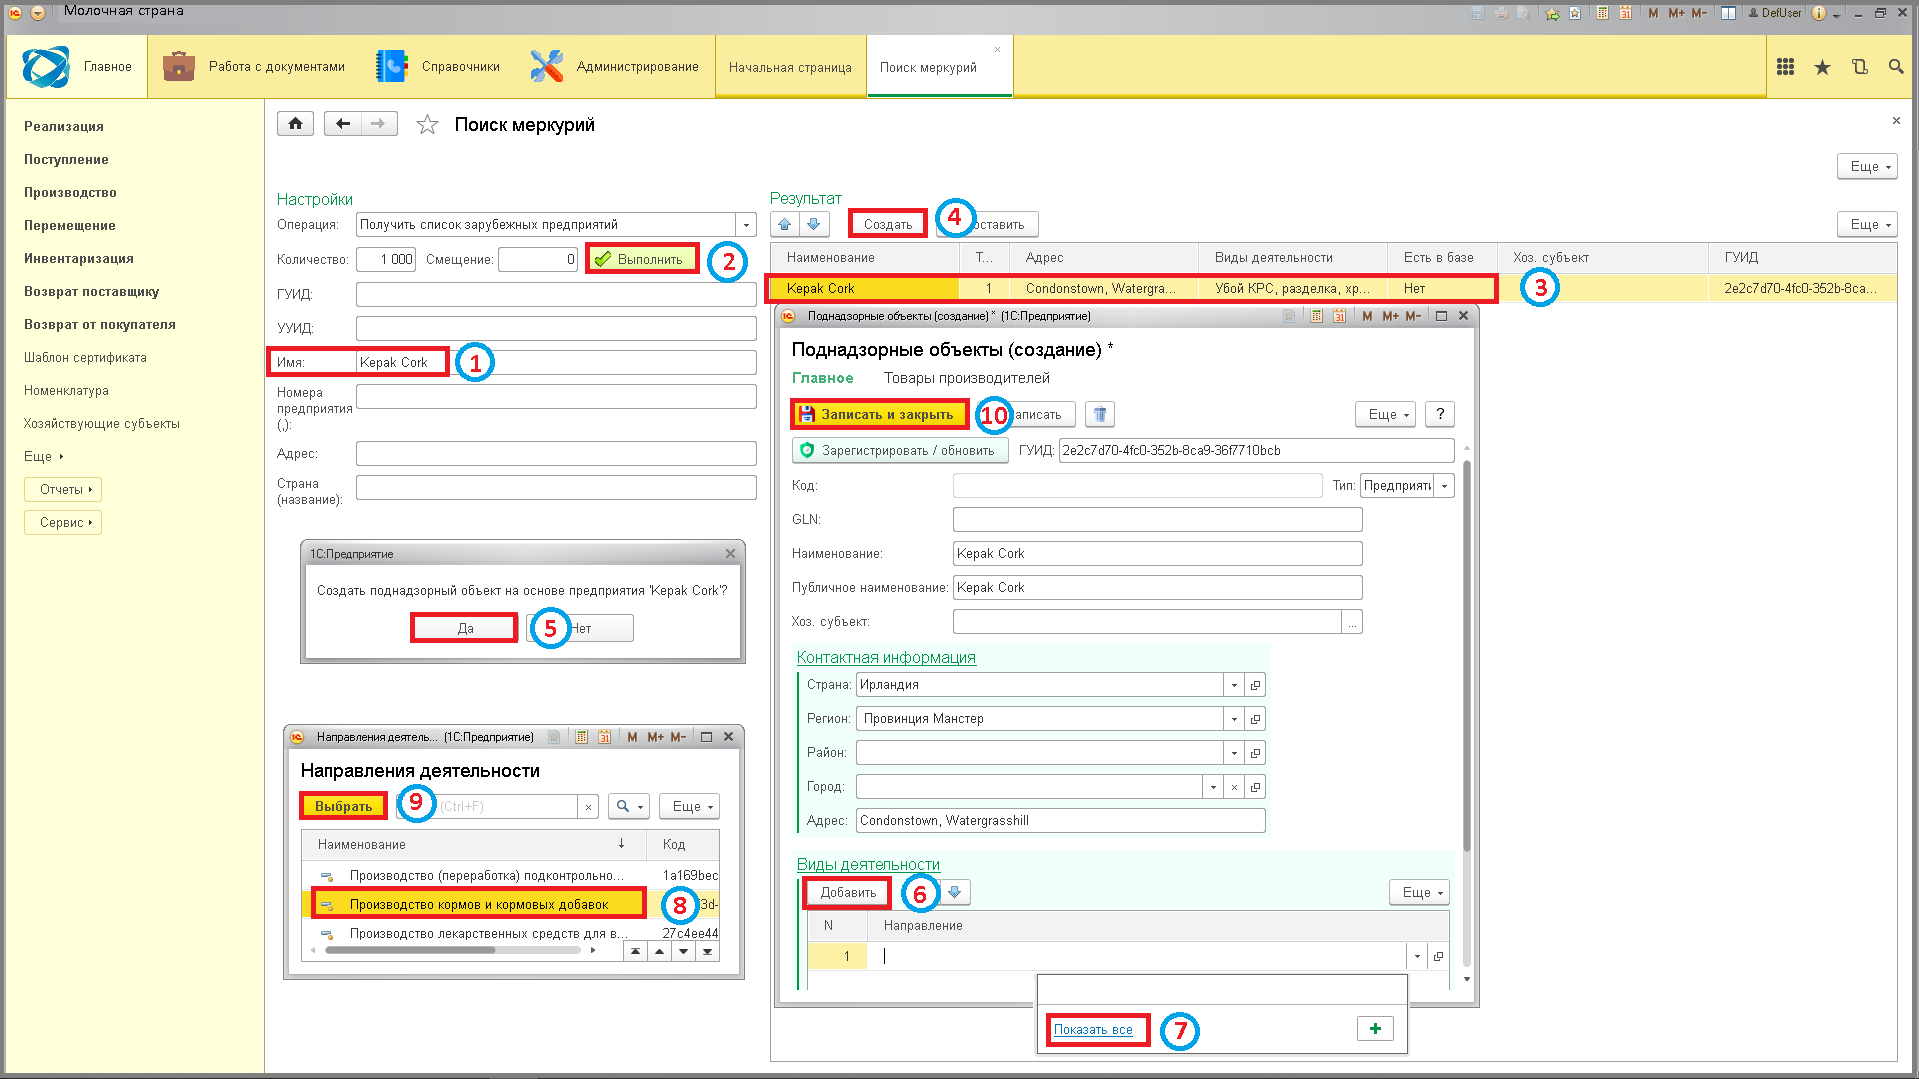Viewport: 1919px width, 1079px height.
Task: Jump to list top in Направления деятельности
Action: click(x=635, y=951)
